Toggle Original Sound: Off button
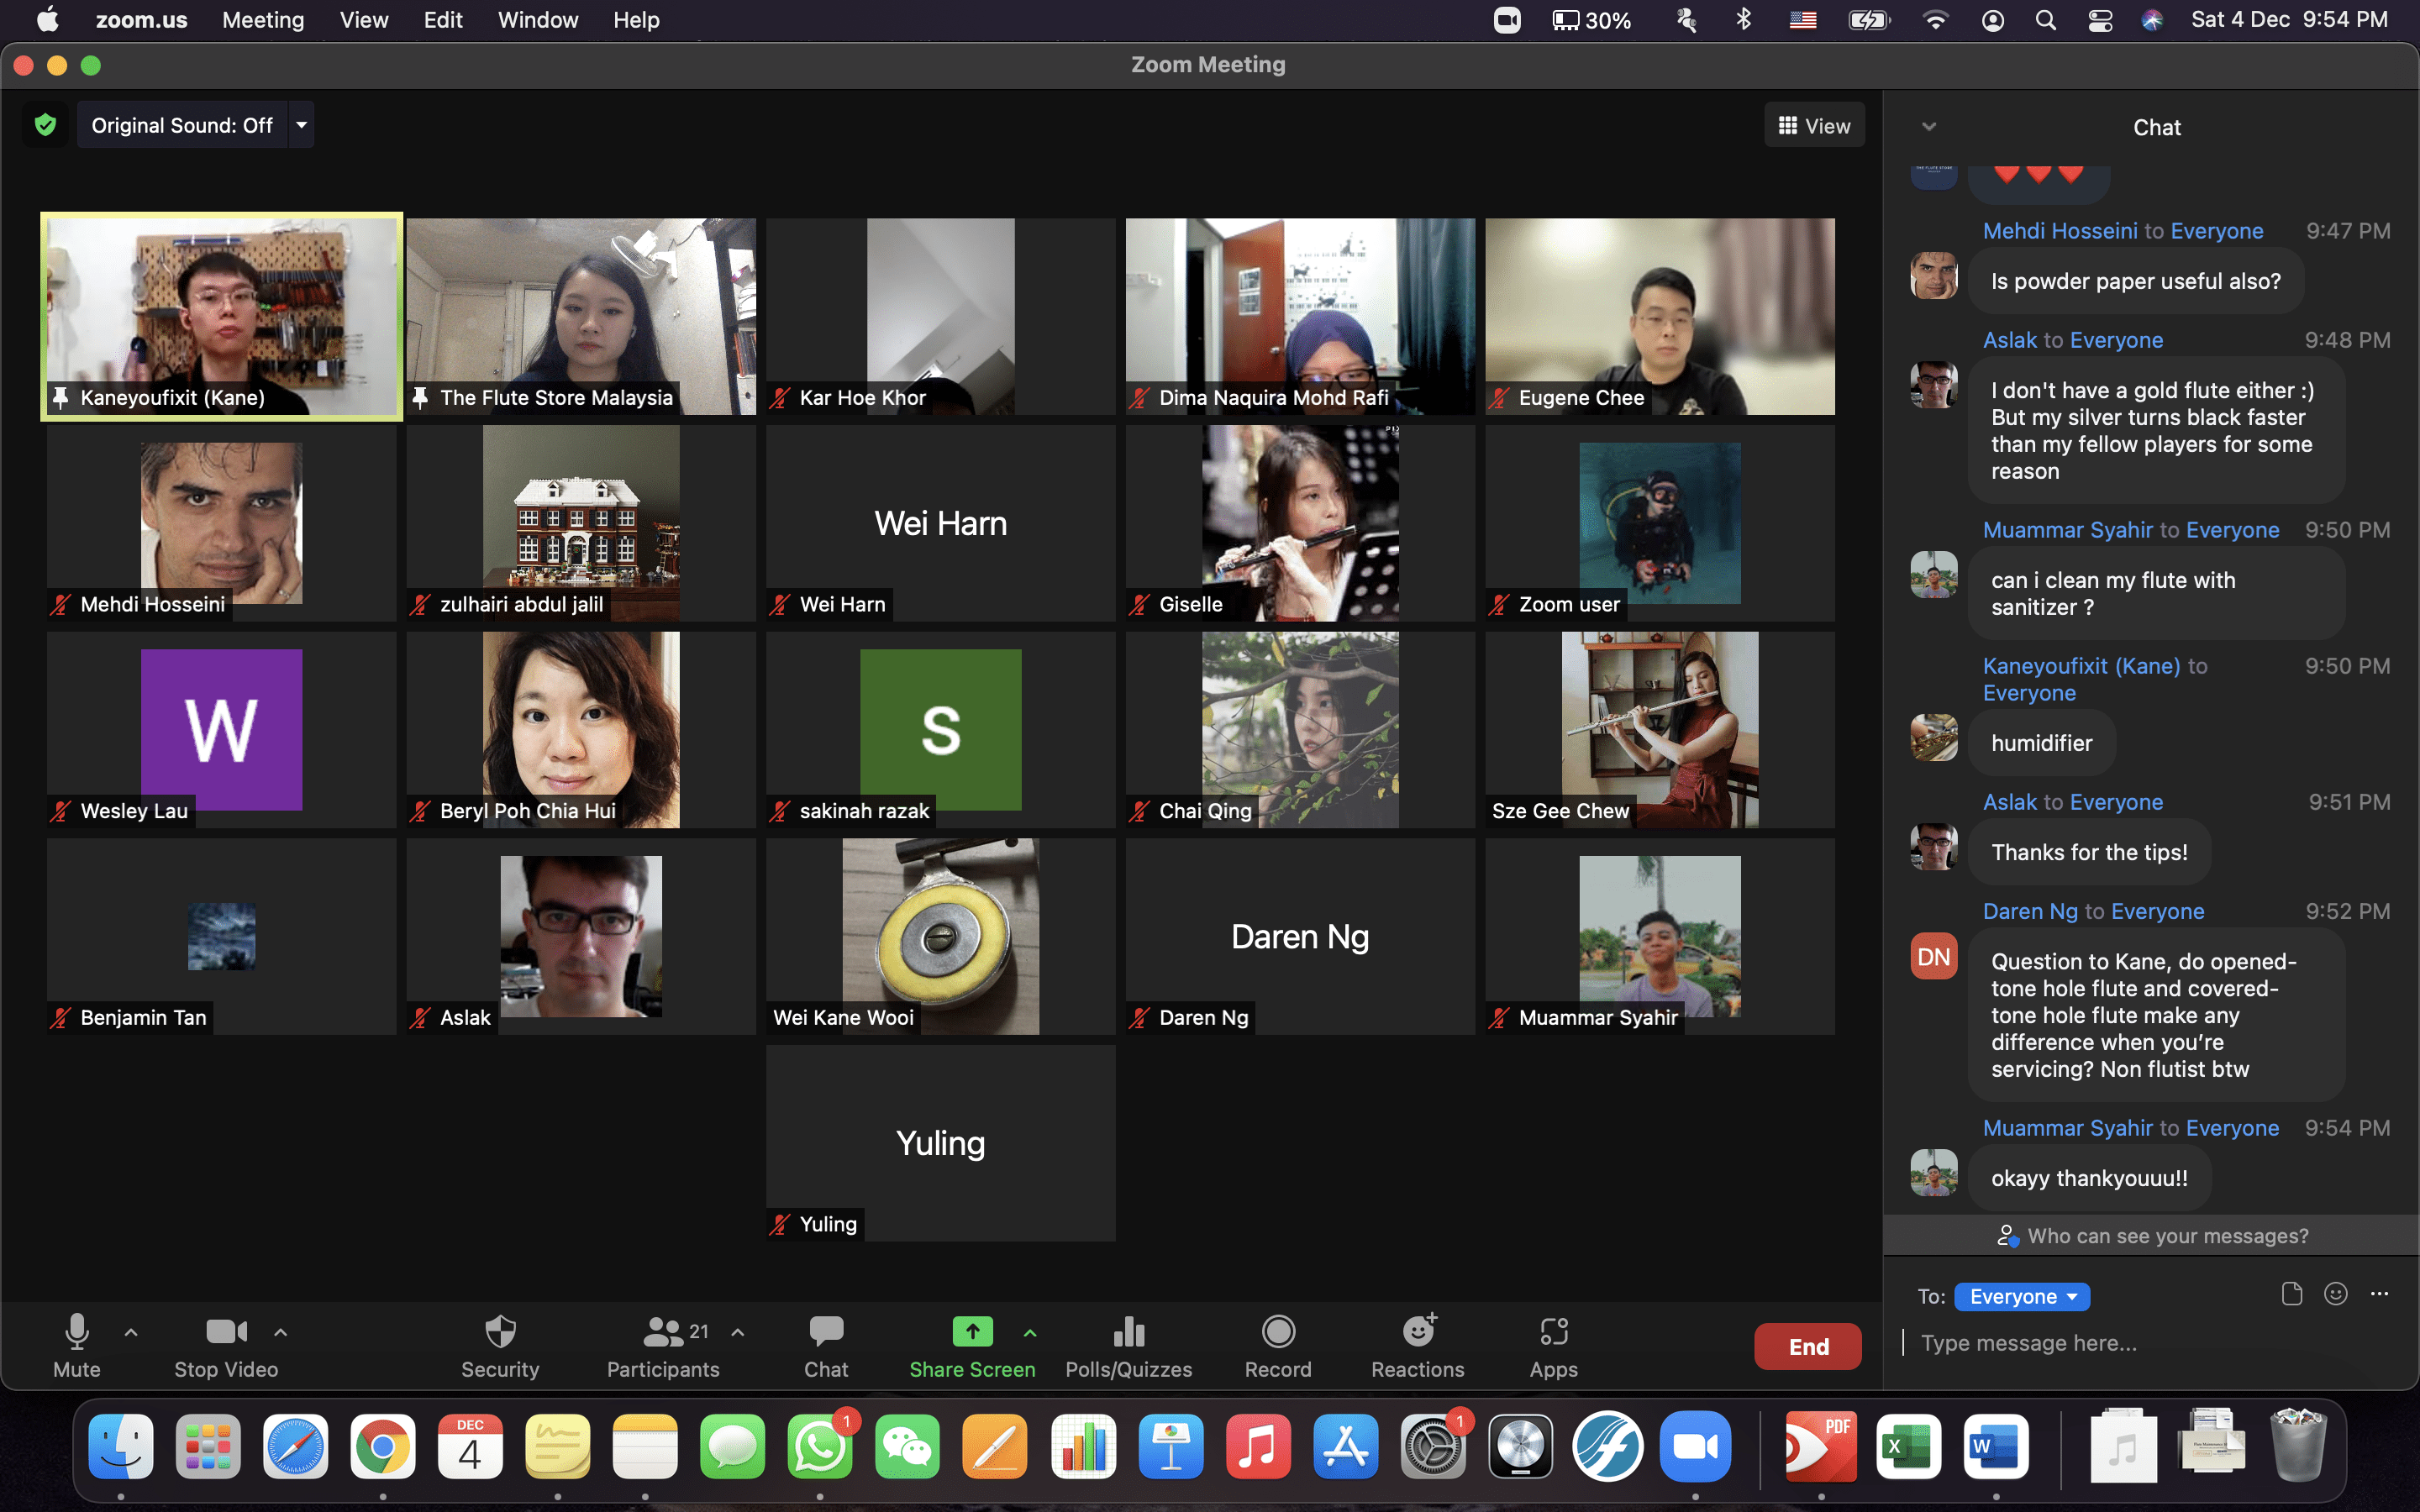Image resolution: width=2420 pixels, height=1512 pixels. [x=182, y=125]
